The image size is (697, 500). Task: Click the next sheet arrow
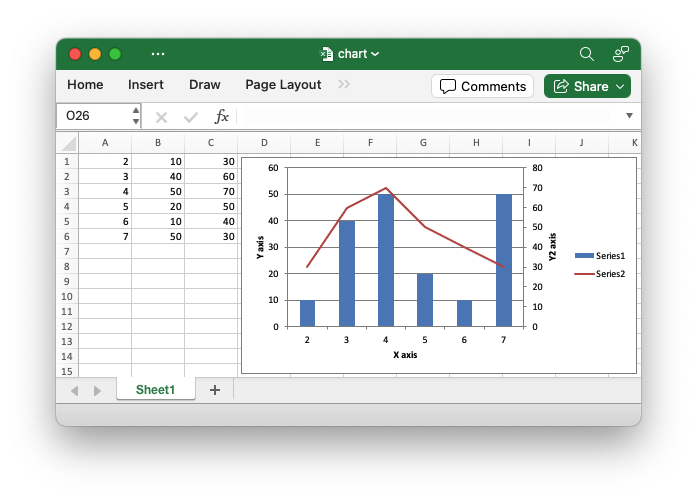coord(97,390)
